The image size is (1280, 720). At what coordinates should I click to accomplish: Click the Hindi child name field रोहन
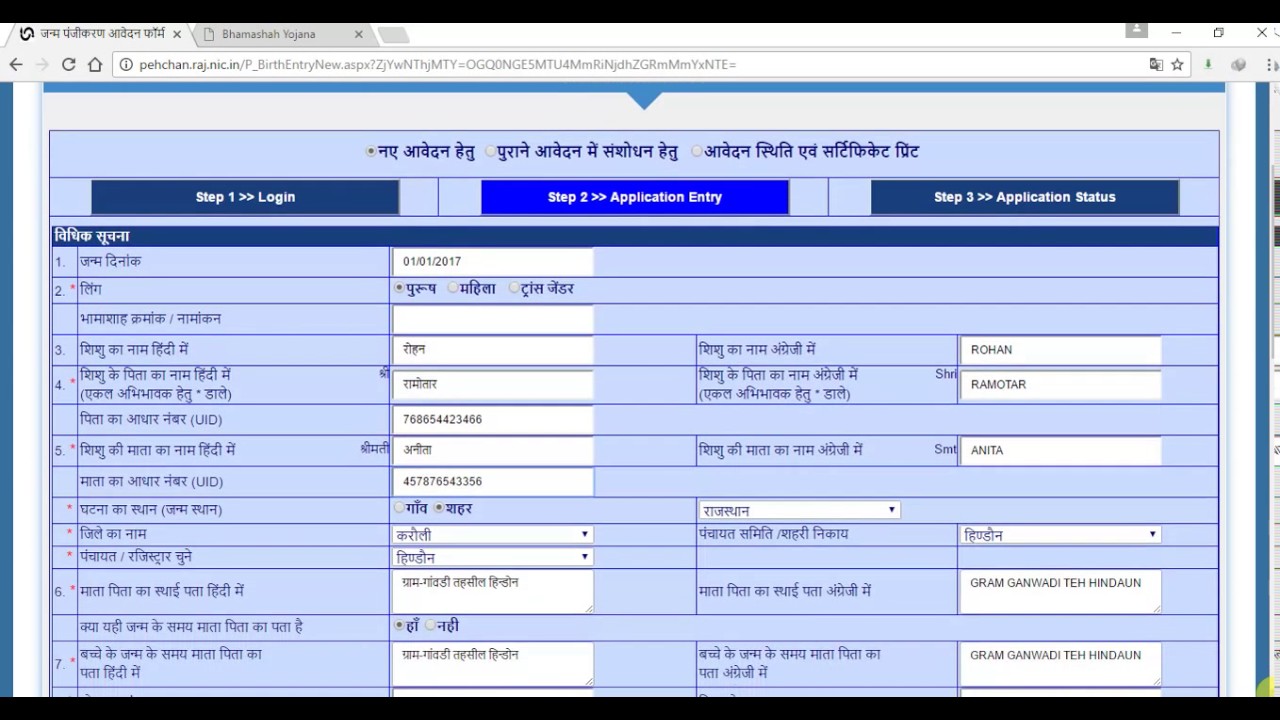tap(493, 350)
